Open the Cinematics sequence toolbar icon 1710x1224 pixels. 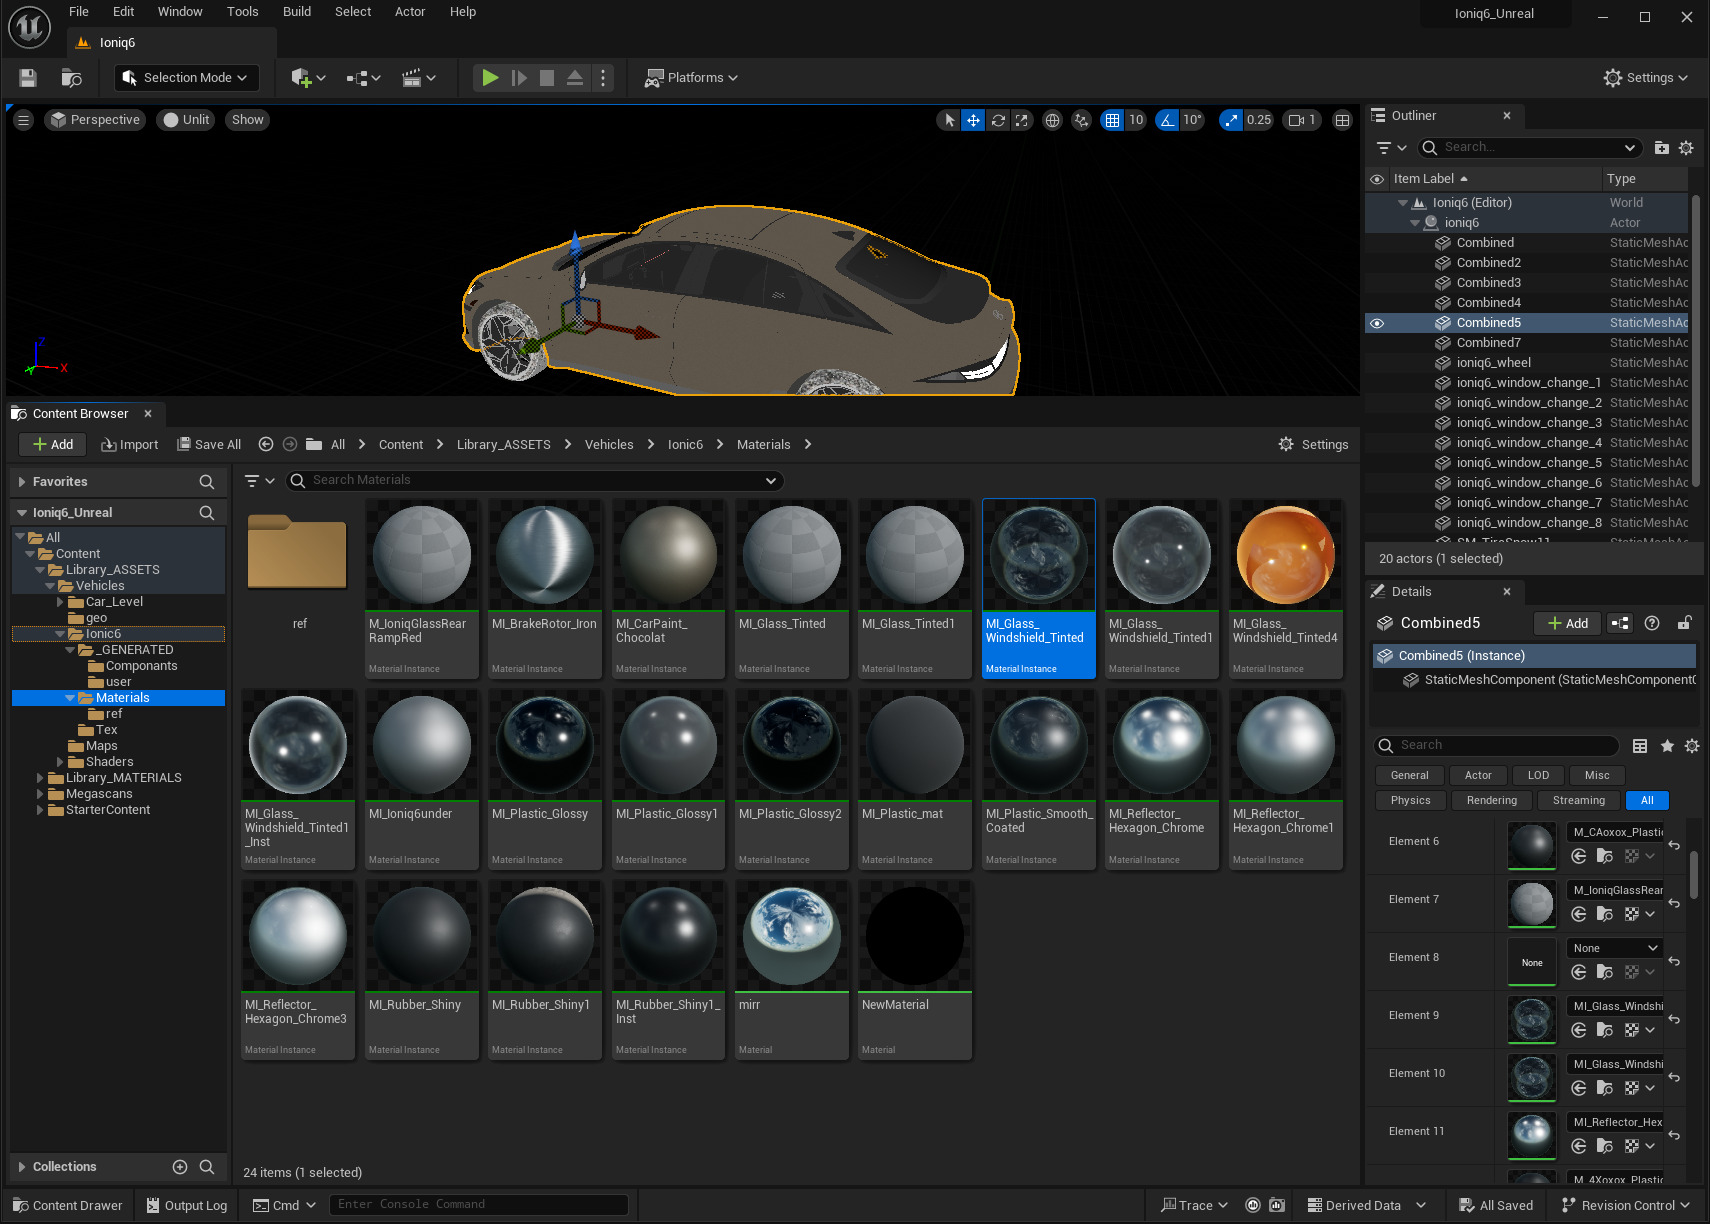pos(418,78)
